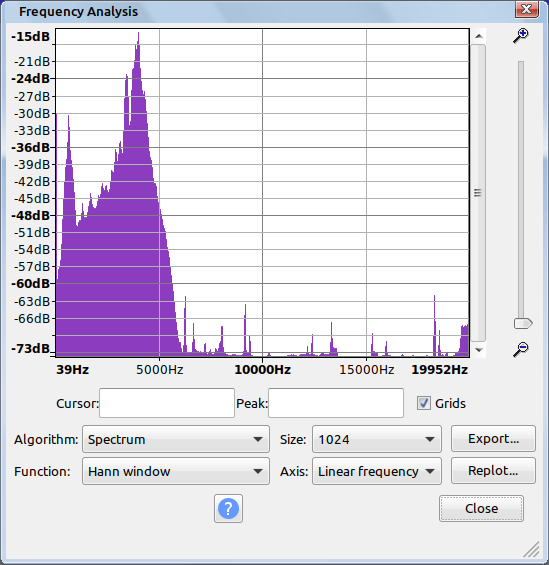Click the zoom out magnifier icon
Viewport: 549px width, 565px height.
pos(521,349)
